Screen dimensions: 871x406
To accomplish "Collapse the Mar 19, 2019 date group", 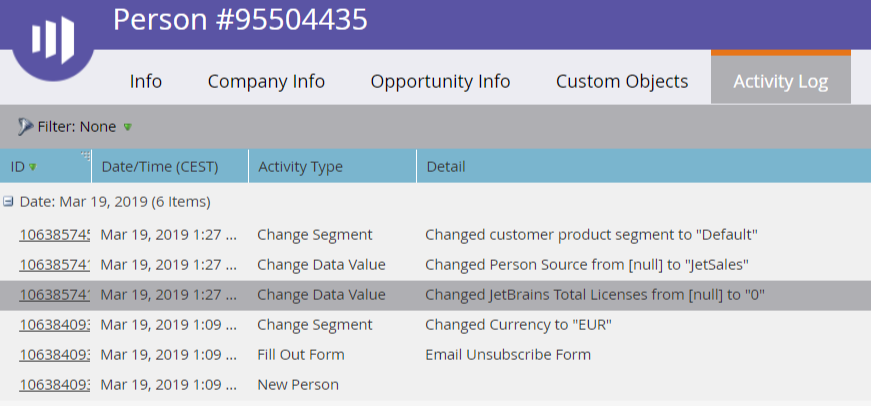I will coord(8,202).
